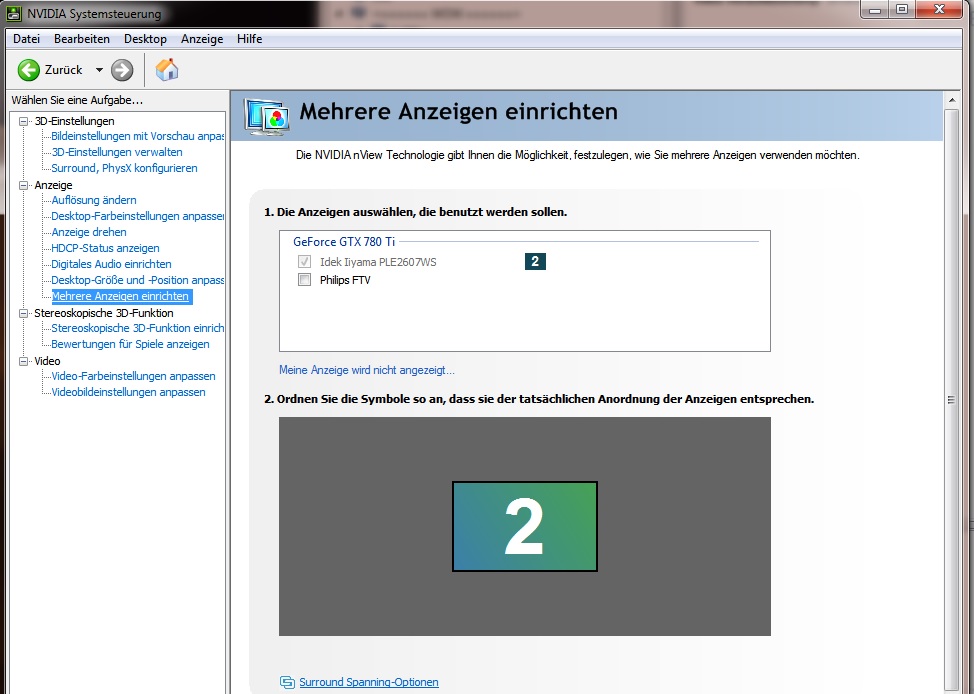974x694 pixels.
Task: Open the Desktop menu
Action: (145, 39)
